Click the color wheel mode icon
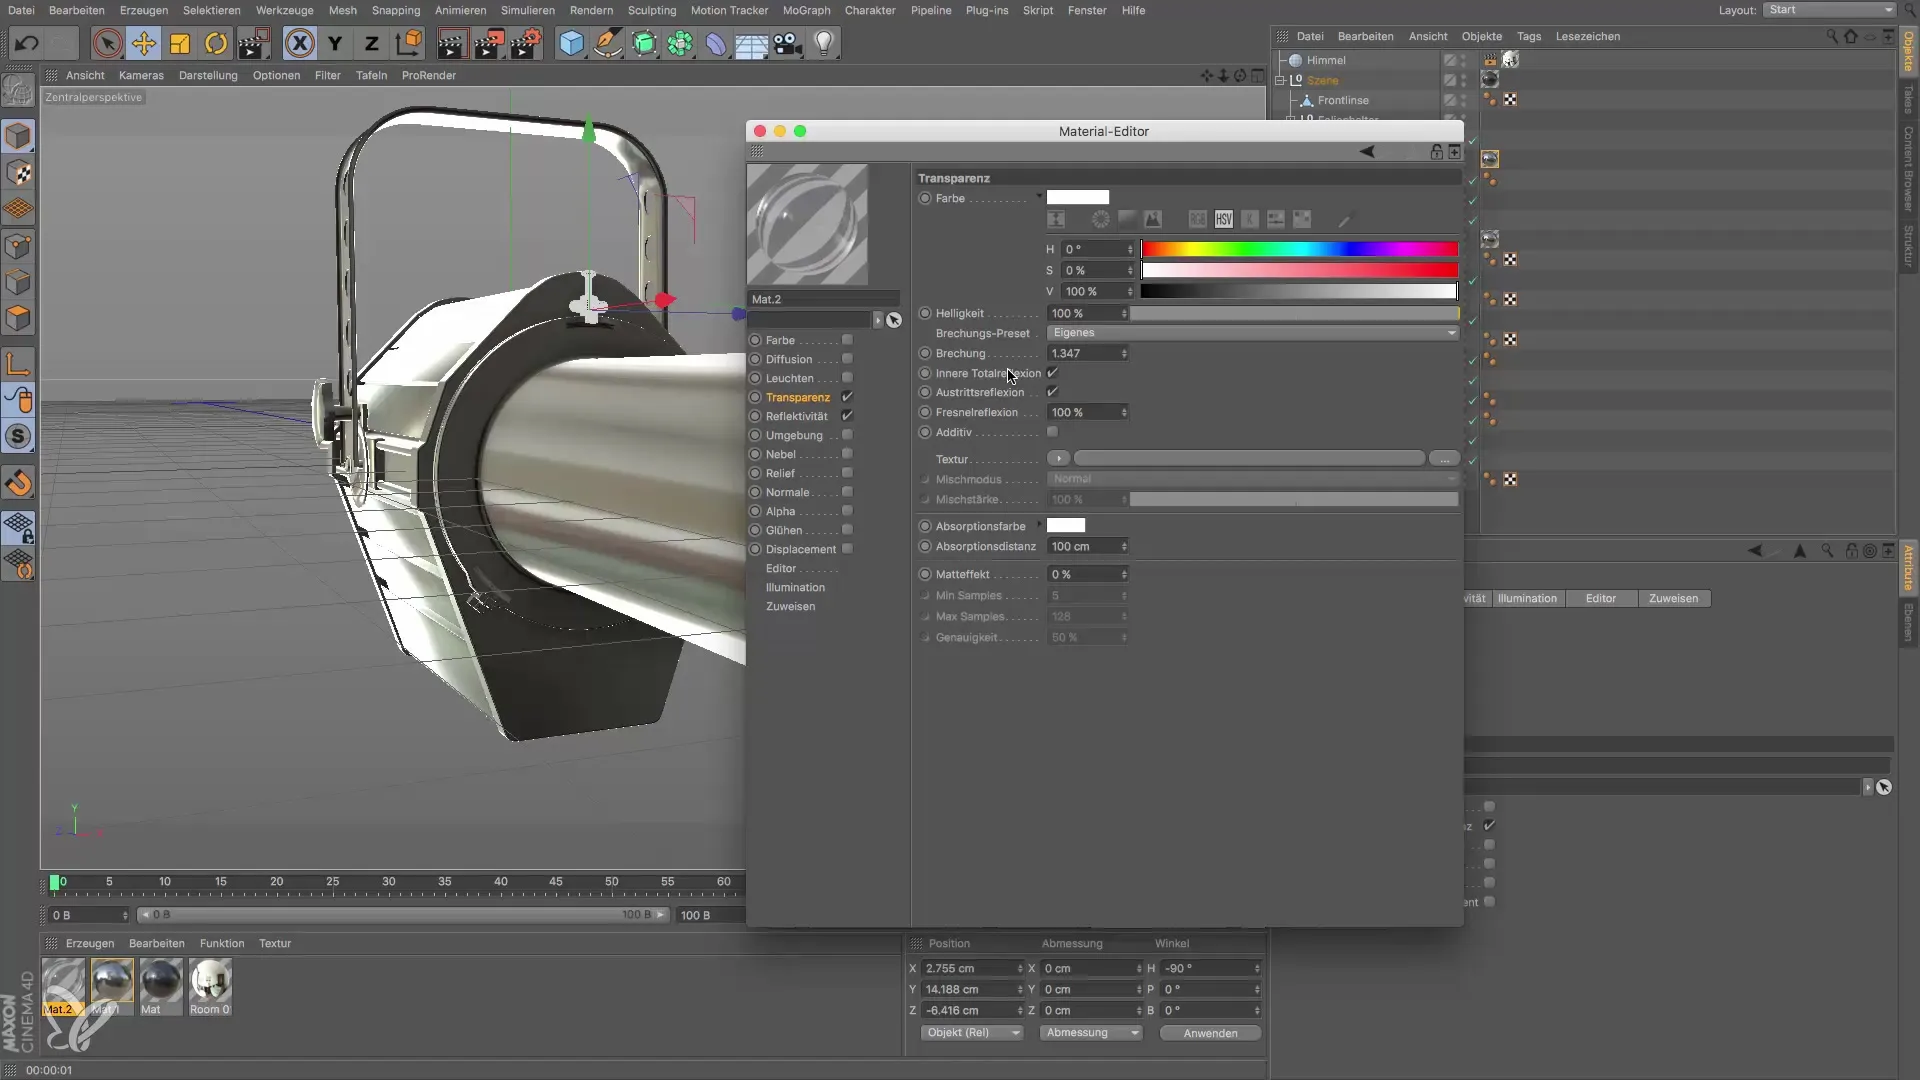This screenshot has height=1080, width=1920. coord(1100,219)
